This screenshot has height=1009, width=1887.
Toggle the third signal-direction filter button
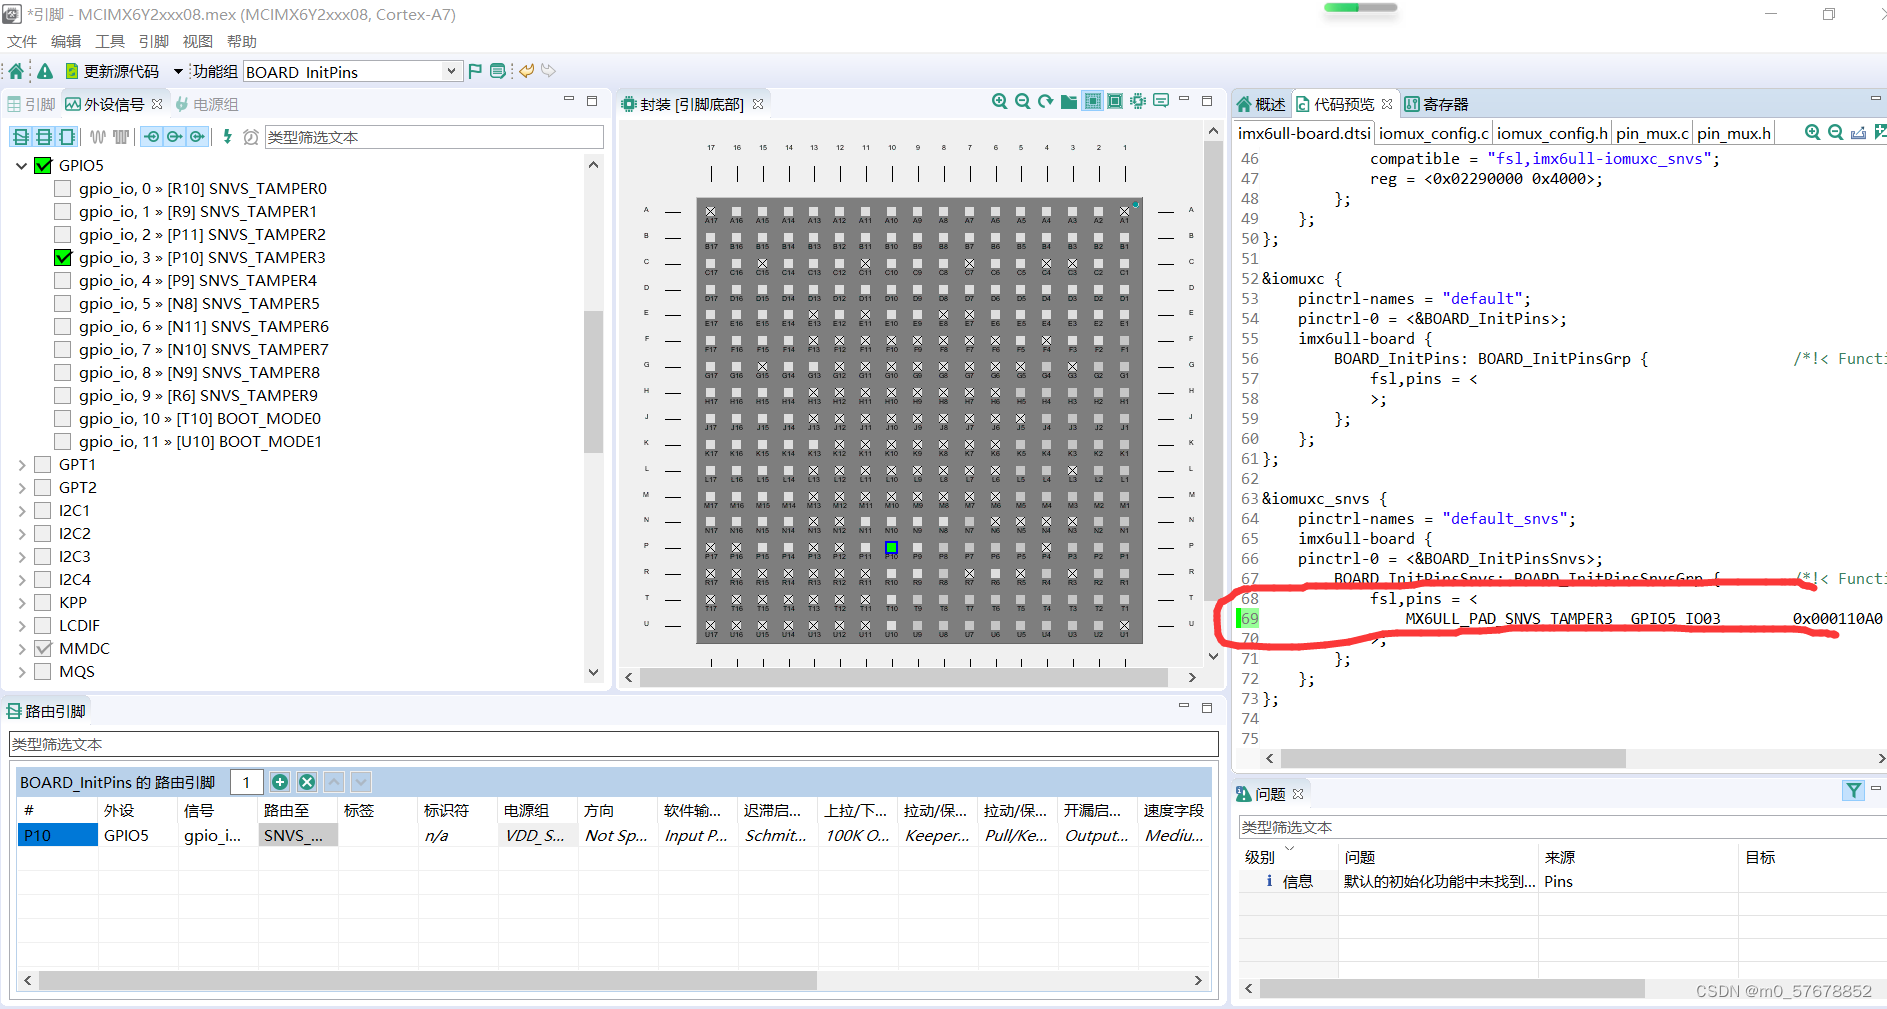pos(198,137)
